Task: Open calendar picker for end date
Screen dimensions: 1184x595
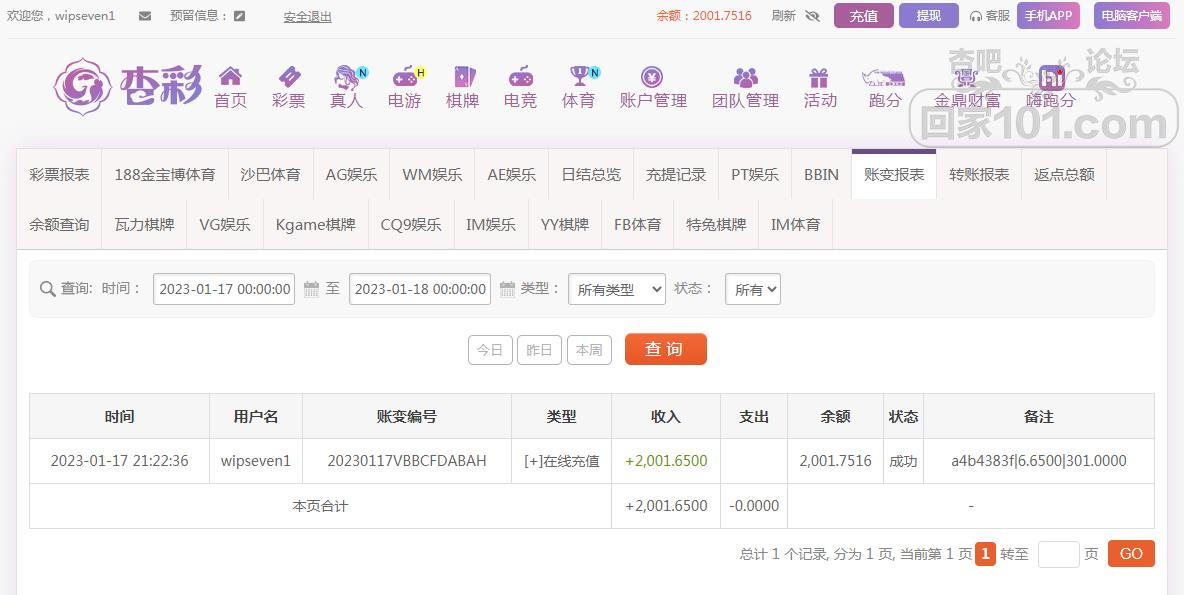Action: tap(507, 289)
